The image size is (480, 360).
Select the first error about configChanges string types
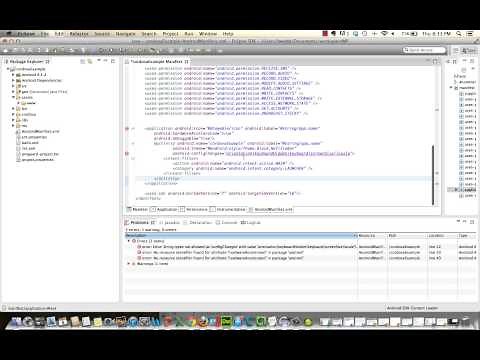248,247
